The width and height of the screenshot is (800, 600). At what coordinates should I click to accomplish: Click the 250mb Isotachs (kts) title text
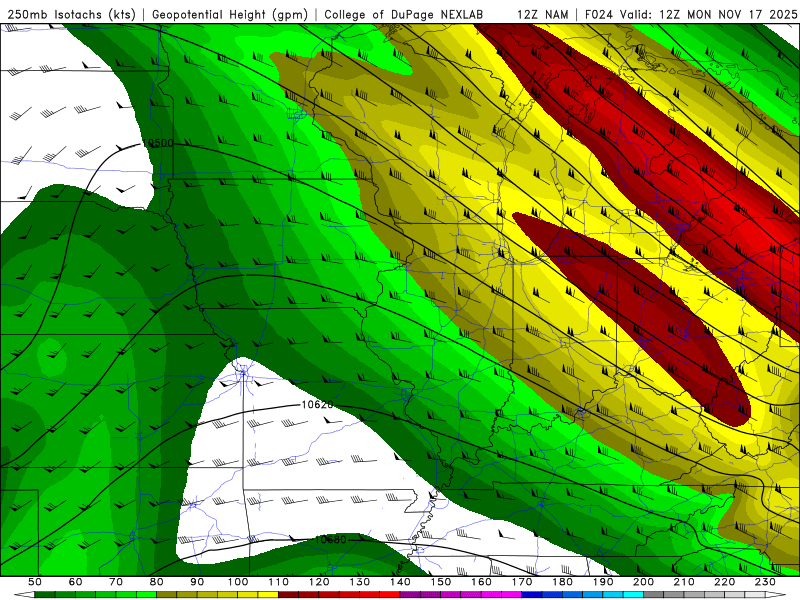pyautogui.click(x=71, y=15)
